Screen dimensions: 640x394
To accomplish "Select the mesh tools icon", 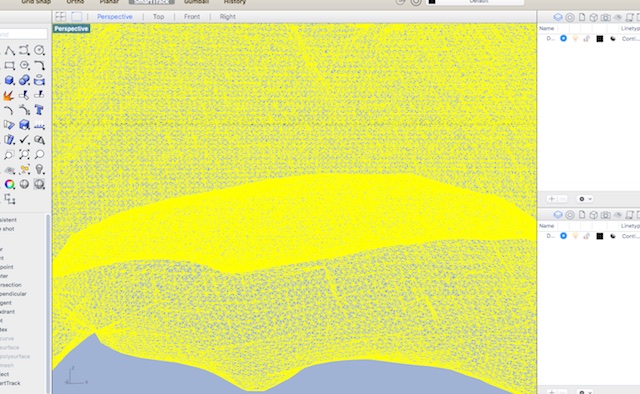I will tap(39, 140).
